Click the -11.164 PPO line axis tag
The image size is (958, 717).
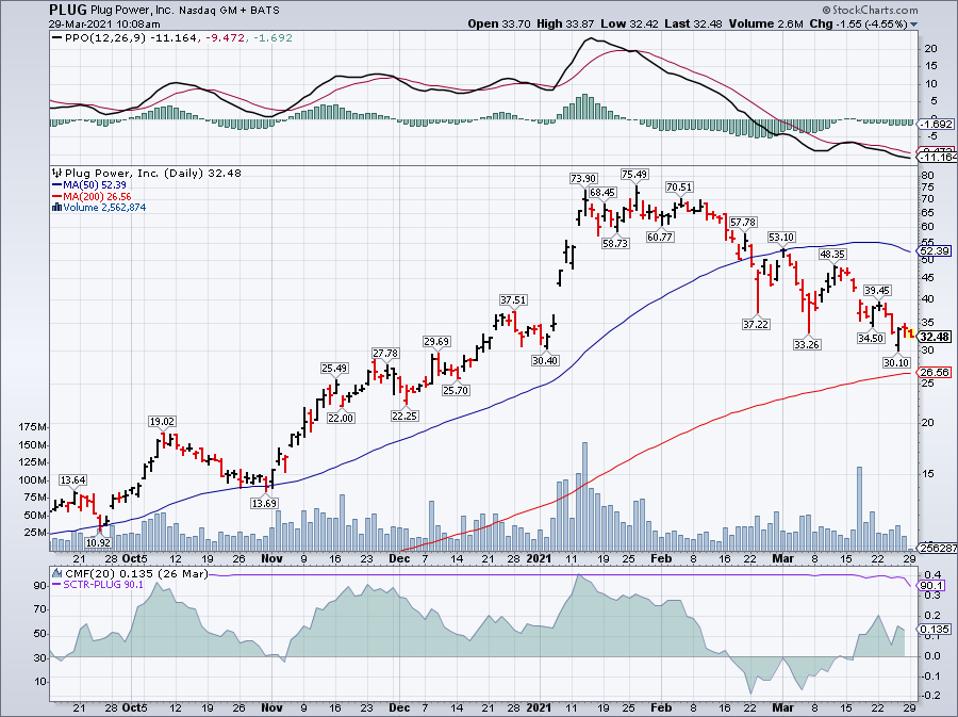(x=938, y=158)
